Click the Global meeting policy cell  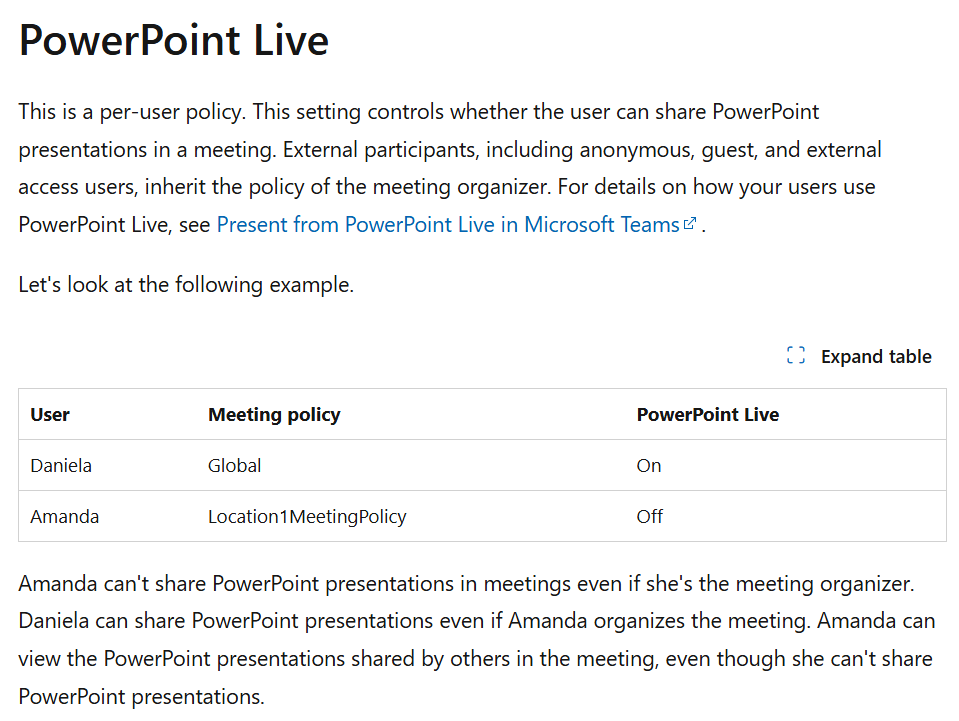click(234, 465)
